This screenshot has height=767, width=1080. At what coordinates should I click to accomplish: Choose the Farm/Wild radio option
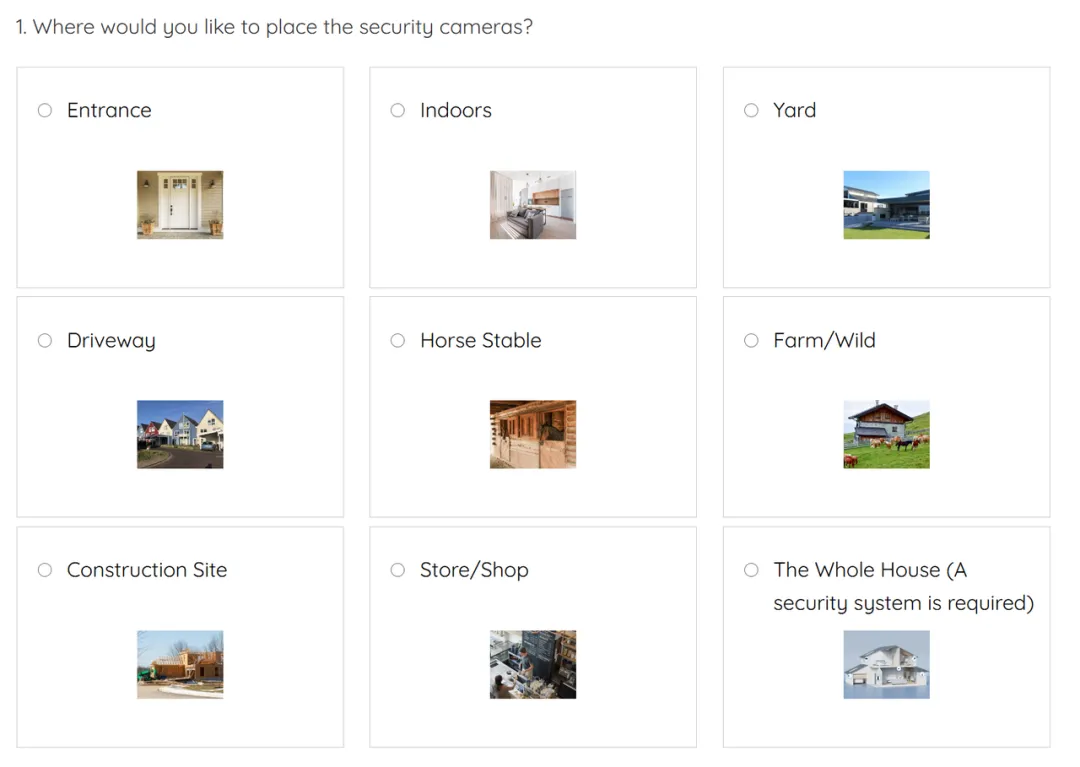751,340
